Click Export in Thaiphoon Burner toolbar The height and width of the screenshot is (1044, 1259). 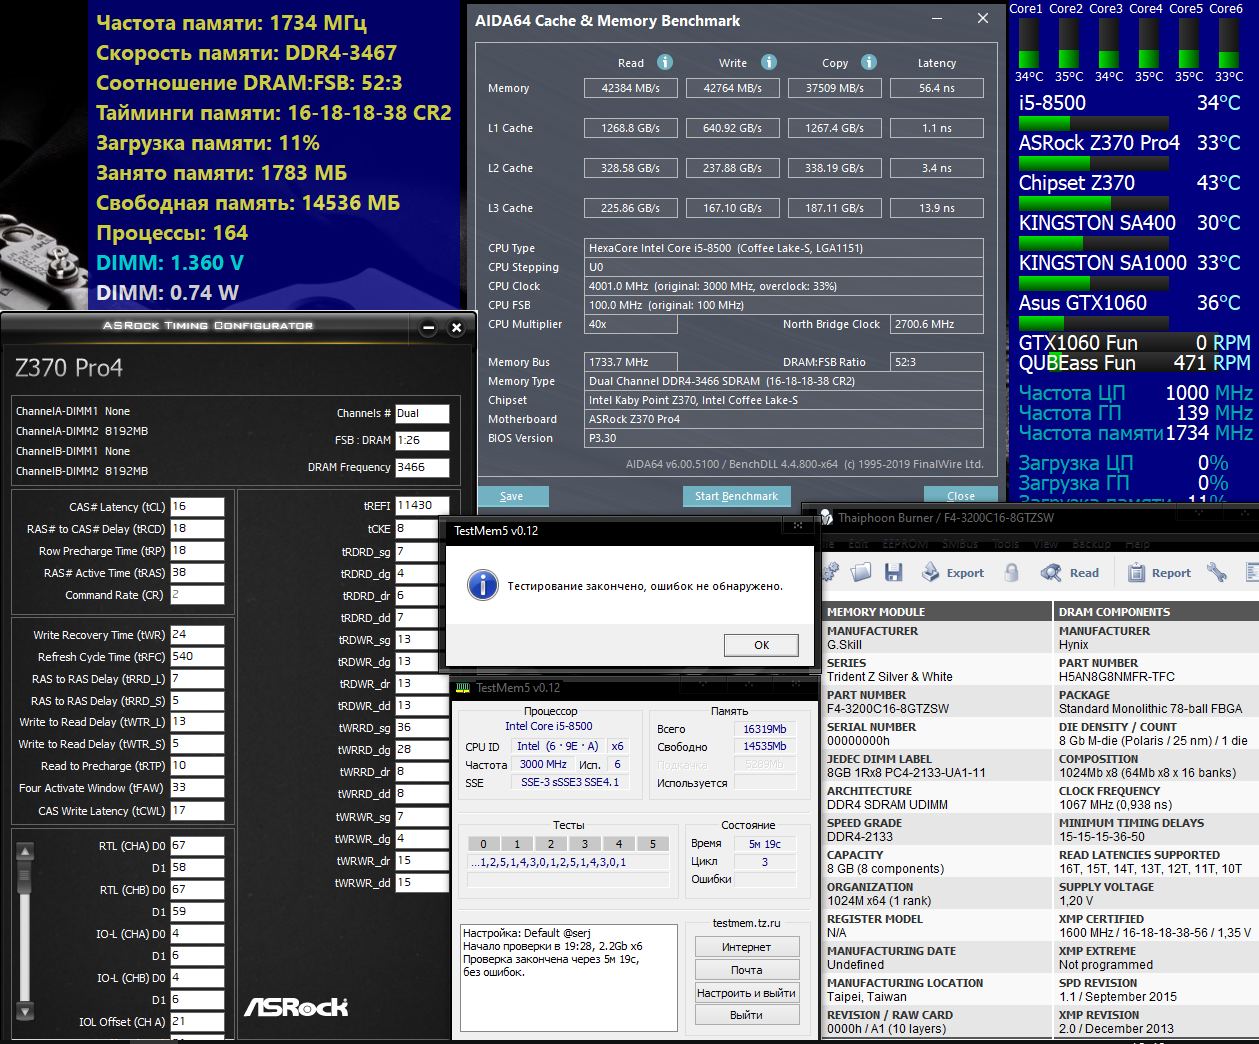[x=953, y=573]
